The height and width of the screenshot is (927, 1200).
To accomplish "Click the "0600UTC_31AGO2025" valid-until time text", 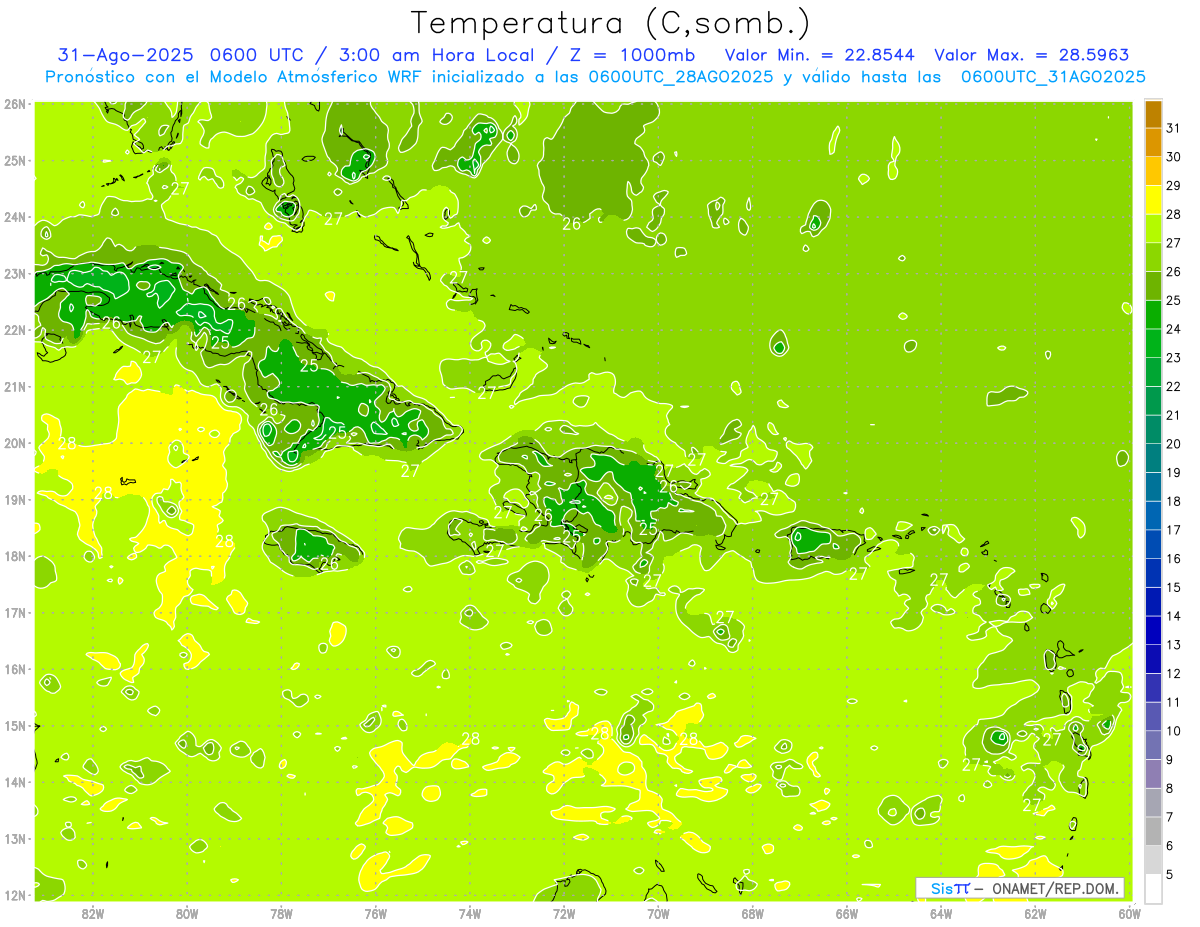I will point(1052,77).
